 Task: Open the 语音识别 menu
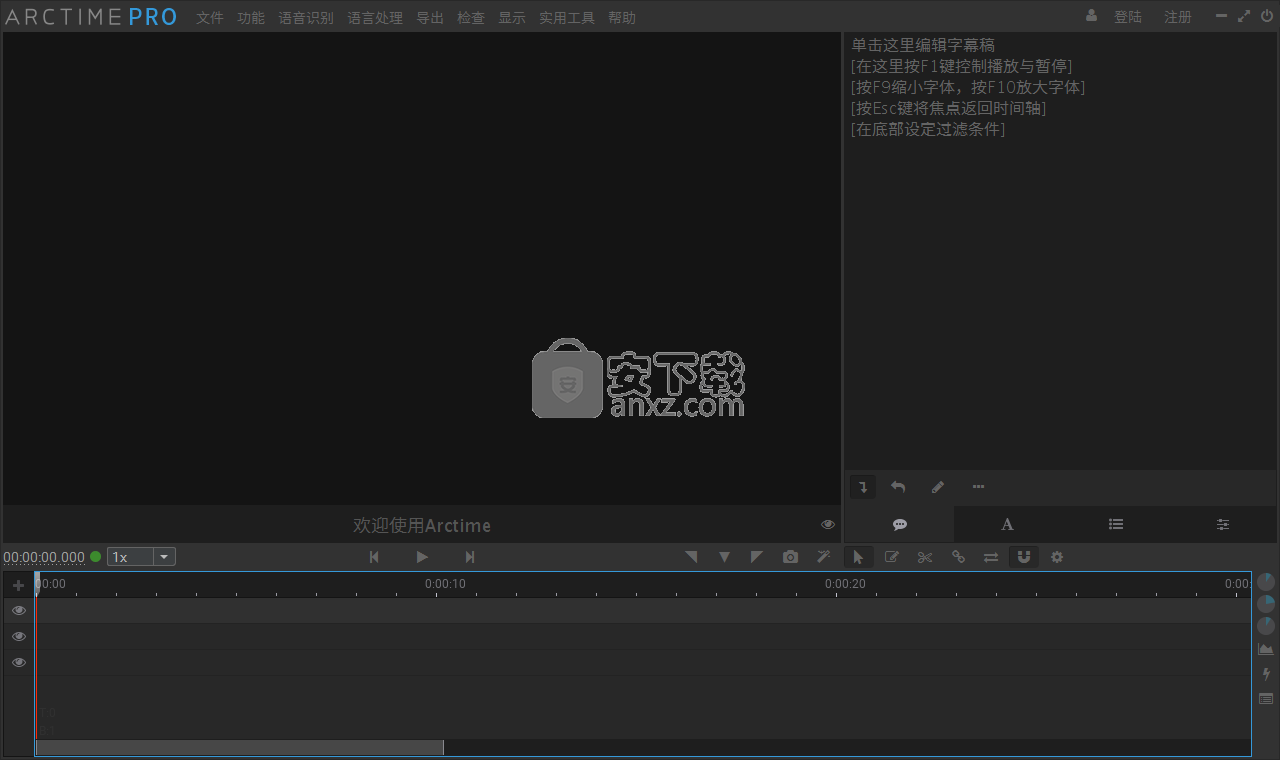tap(306, 18)
